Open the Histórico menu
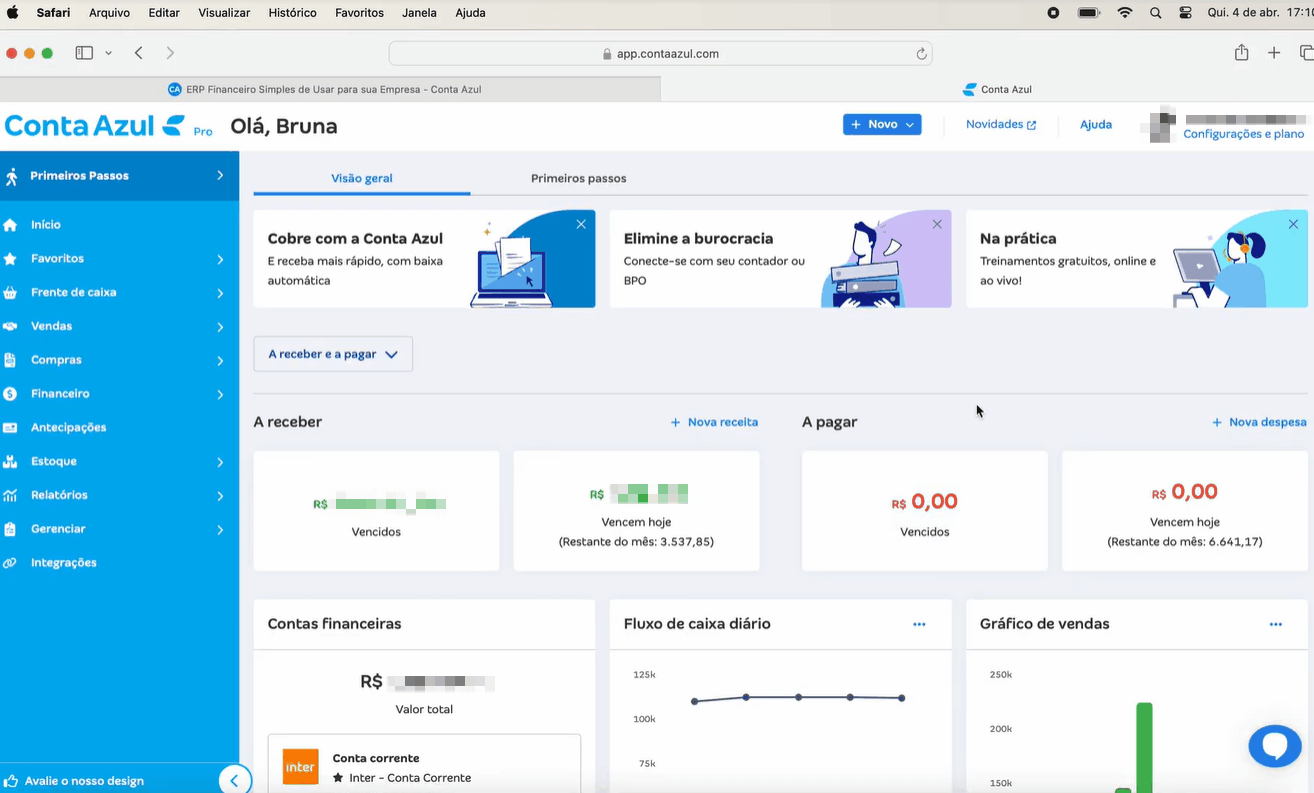1314x793 pixels. [293, 13]
